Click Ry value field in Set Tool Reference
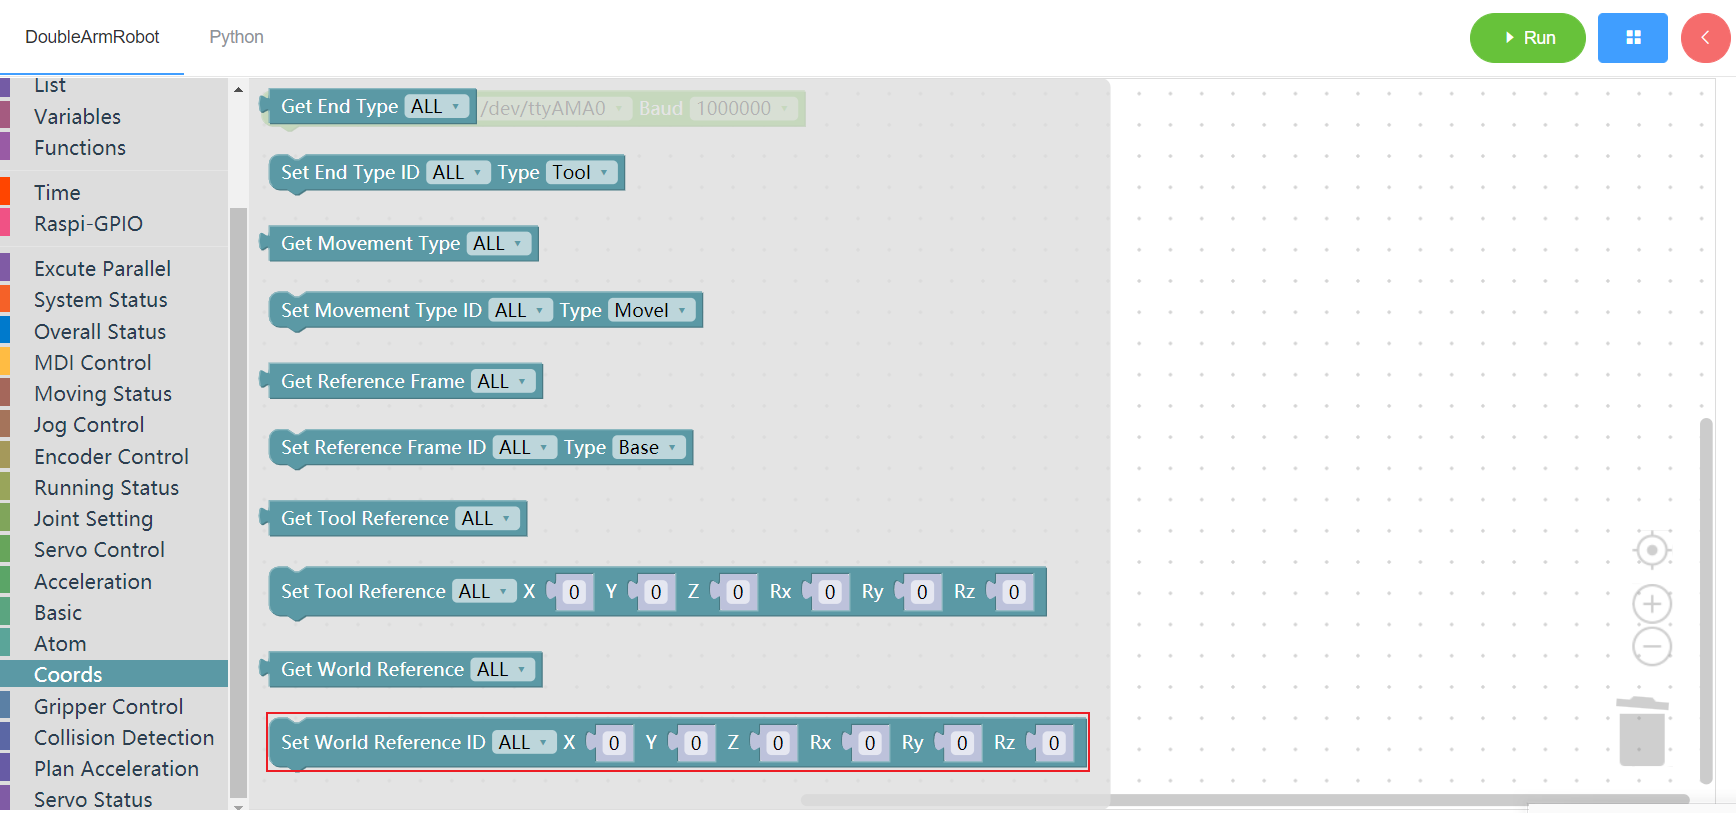 tap(922, 592)
